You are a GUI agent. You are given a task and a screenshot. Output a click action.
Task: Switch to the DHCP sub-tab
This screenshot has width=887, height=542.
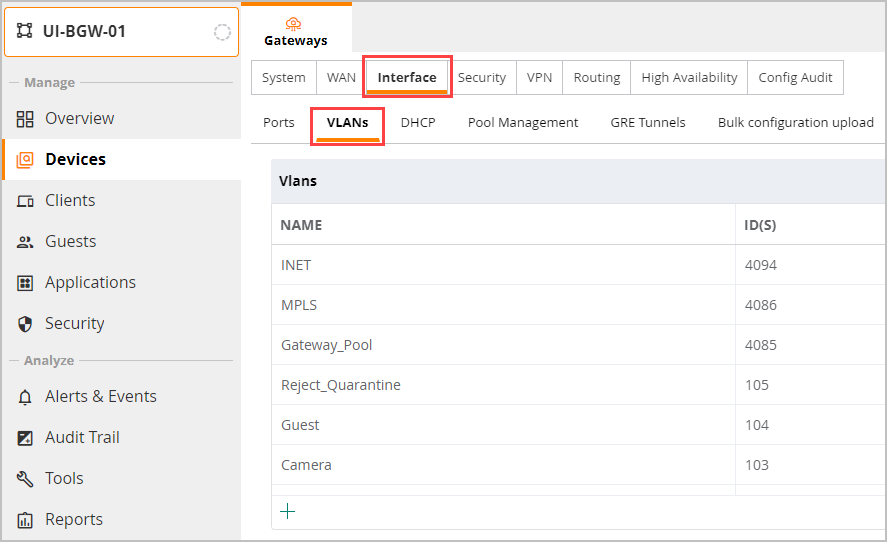click(x=418, y=123)
